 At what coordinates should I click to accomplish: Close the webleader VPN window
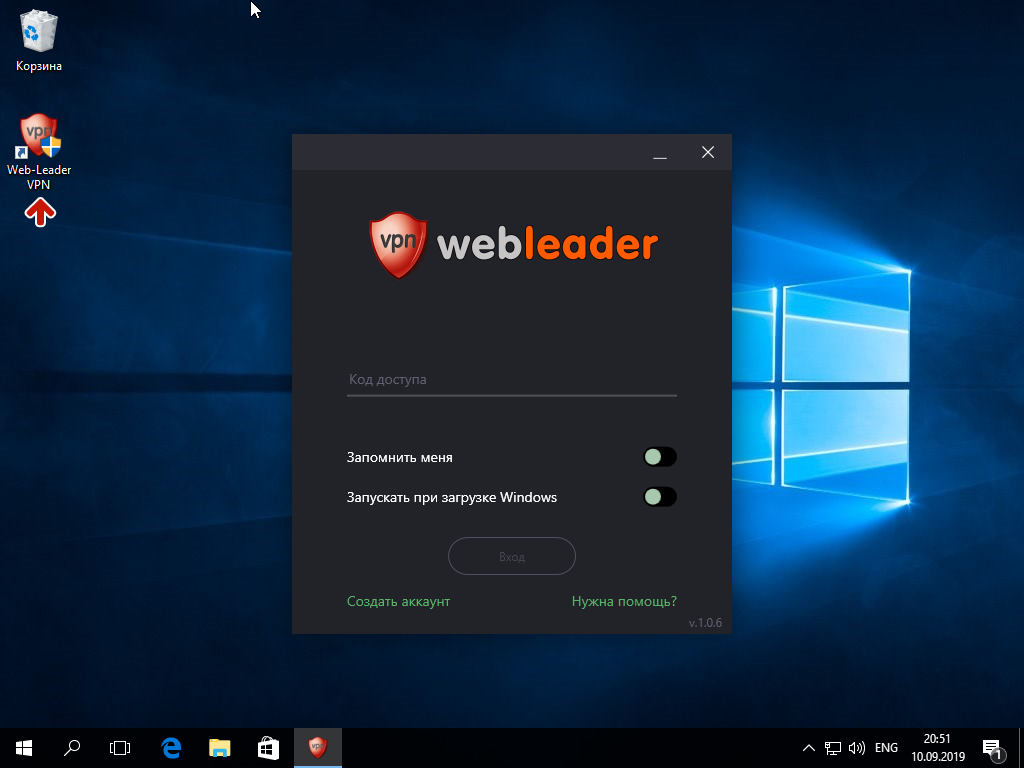coord(707,153)
